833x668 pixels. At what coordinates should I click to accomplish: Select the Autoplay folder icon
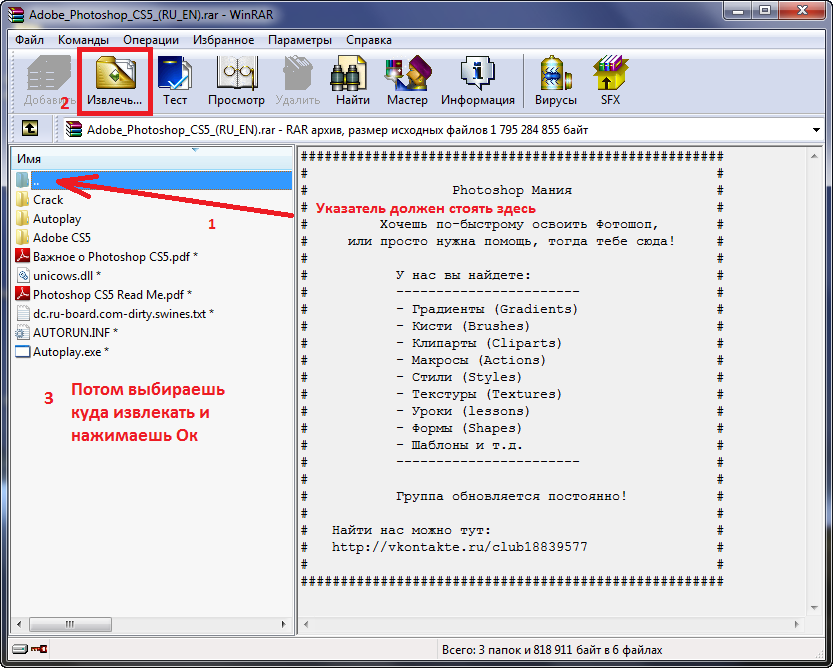pyautogui.click(x=22, y=218)
